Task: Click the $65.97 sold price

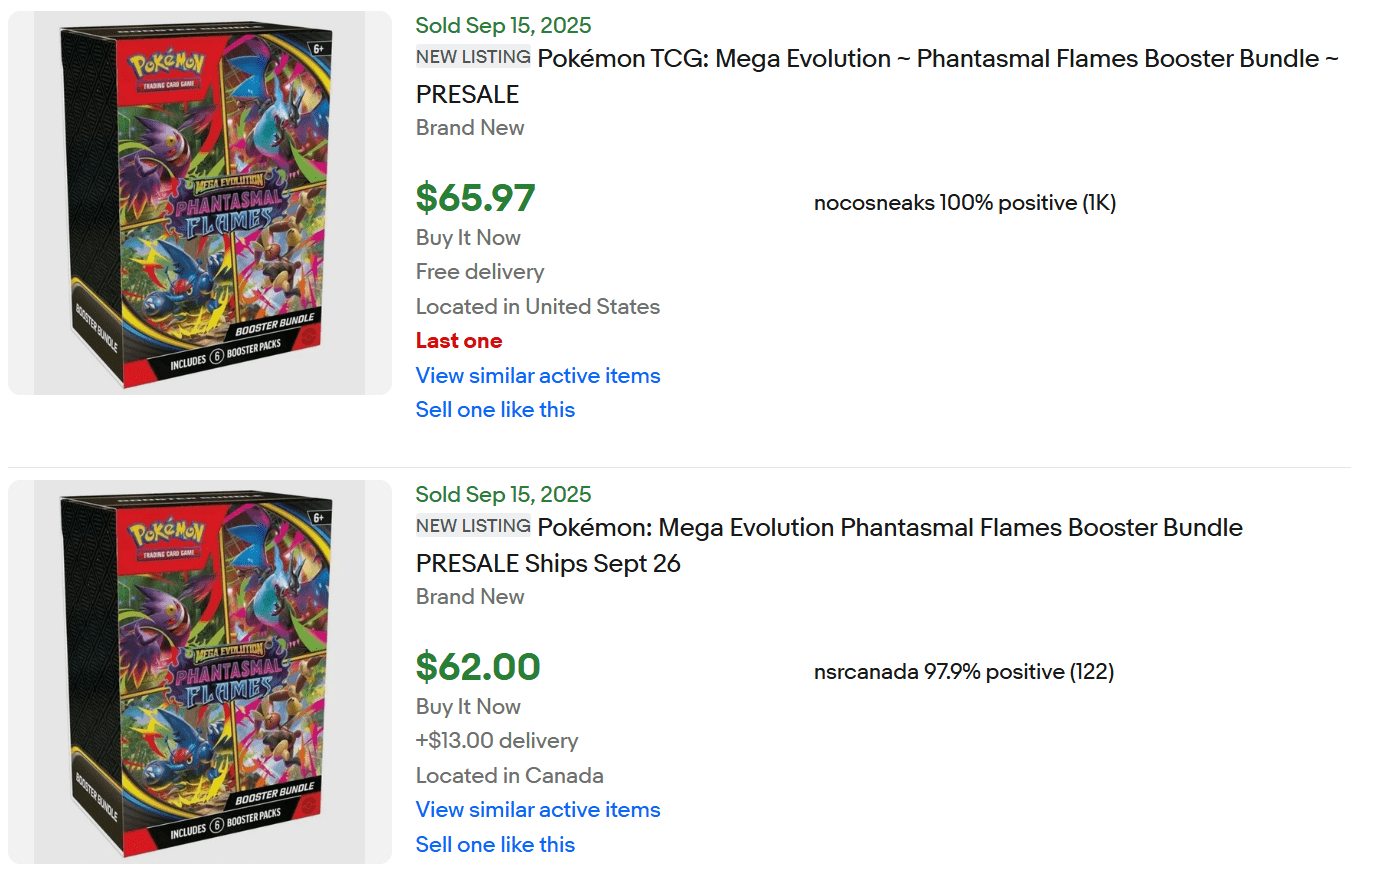Action: coord(475,198)
